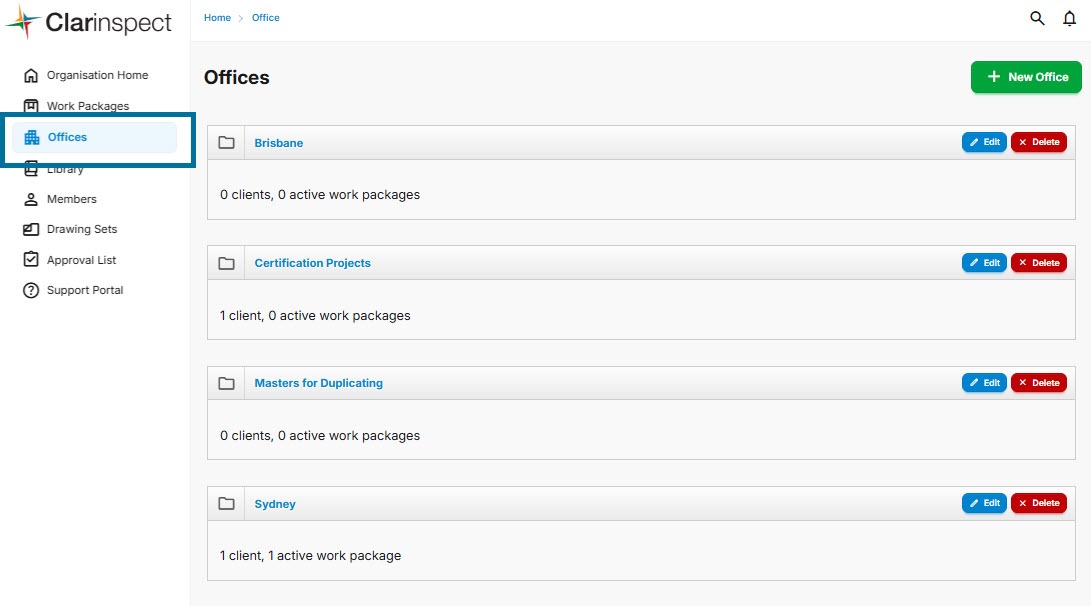
Task: Delete the Sydney office
Action: tap(1038, 503)
